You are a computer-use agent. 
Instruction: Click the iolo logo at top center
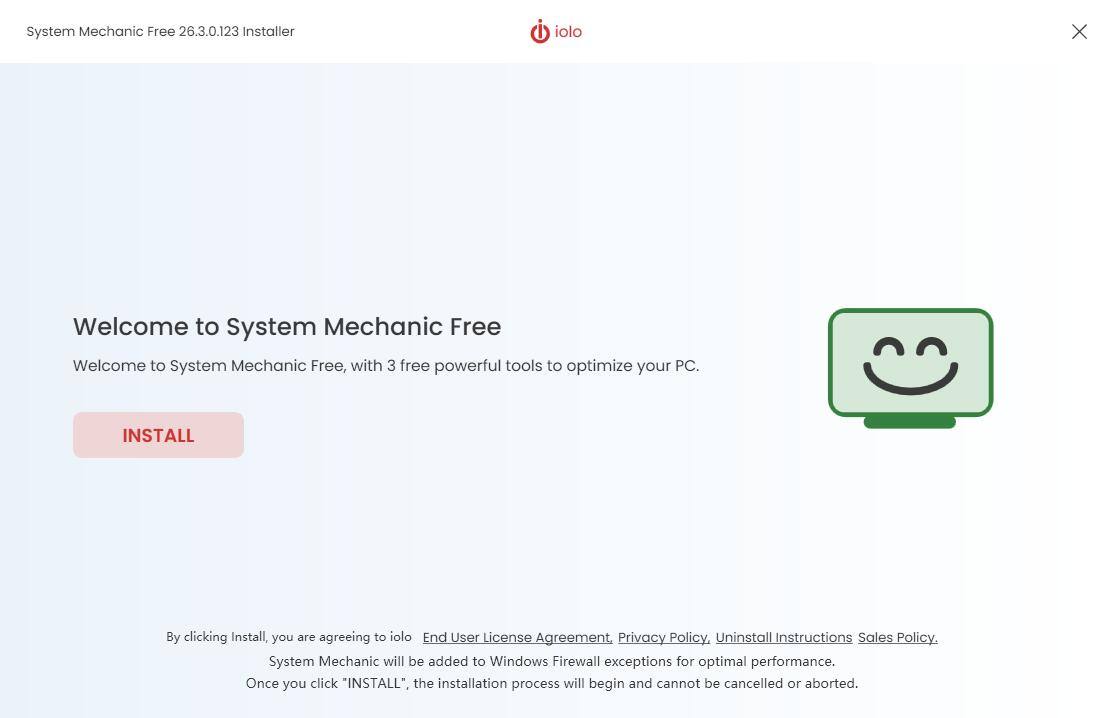coord(556,31)
